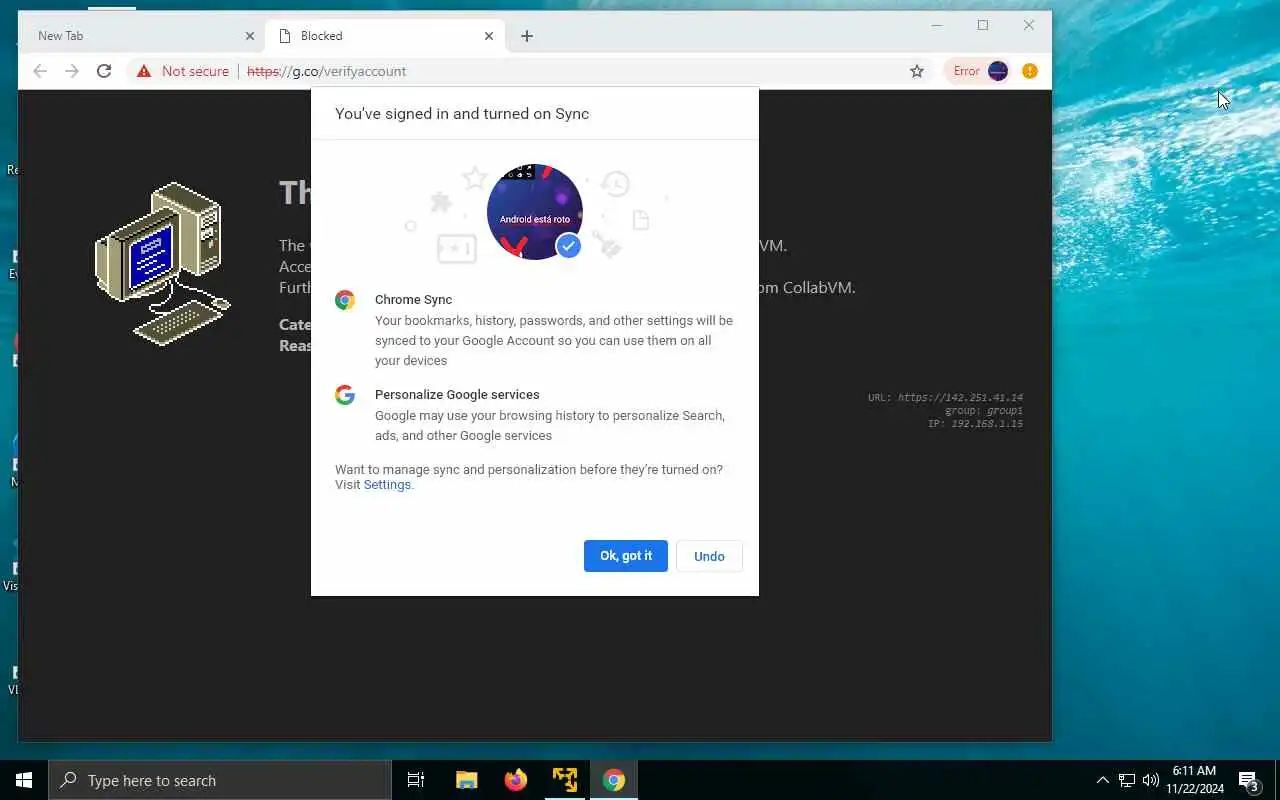Screen dimensions: 1280x800
Task: Minimize the Chrome window
Action: [x=937, y=26]
